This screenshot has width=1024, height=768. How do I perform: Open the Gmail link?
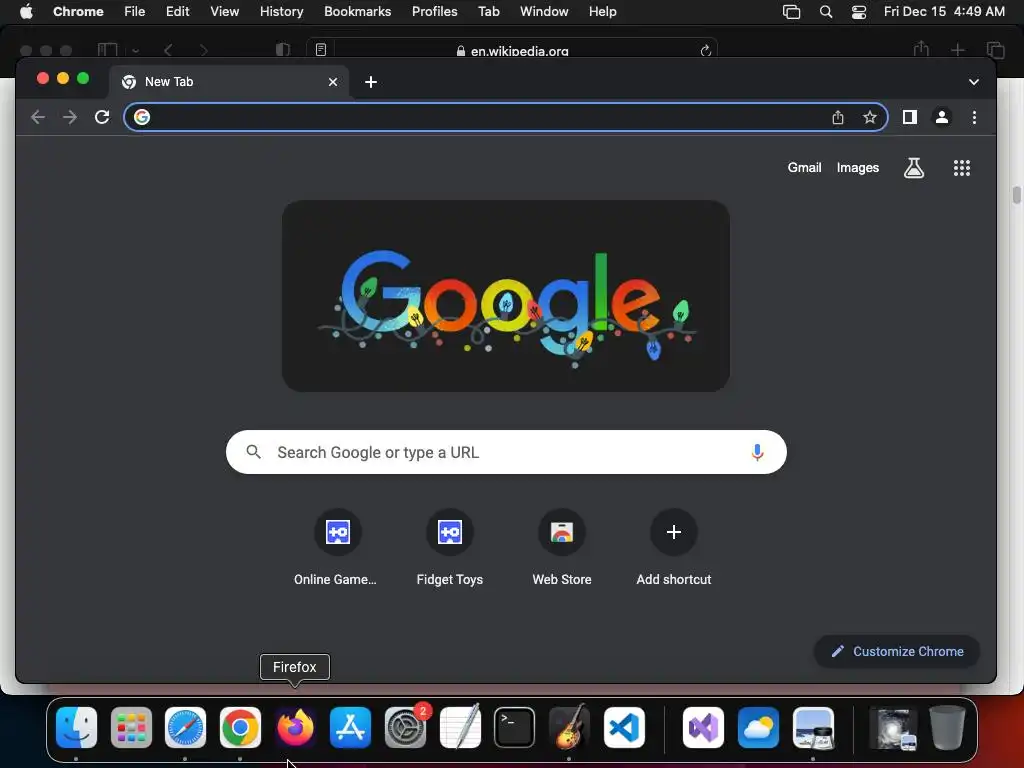tap(804, 168)
